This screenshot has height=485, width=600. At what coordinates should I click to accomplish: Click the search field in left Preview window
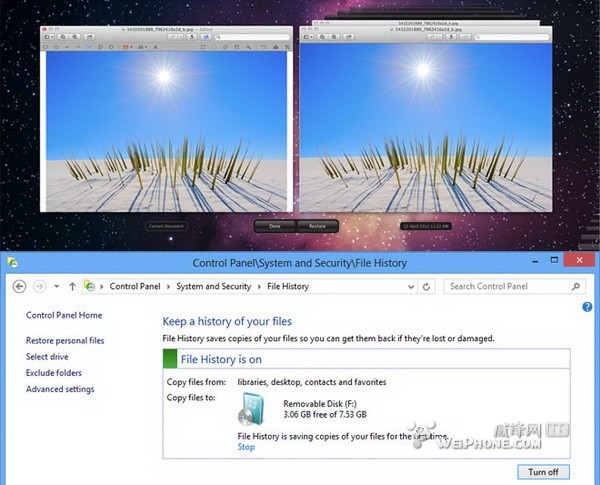click(x=252, y=37)
